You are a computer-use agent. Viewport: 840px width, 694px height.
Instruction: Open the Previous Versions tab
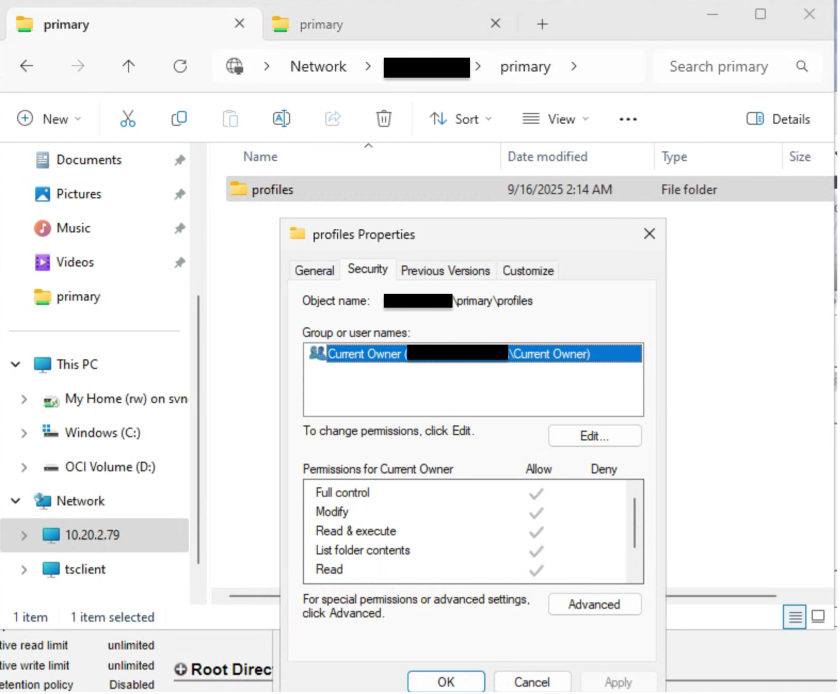tap(445, 270)
